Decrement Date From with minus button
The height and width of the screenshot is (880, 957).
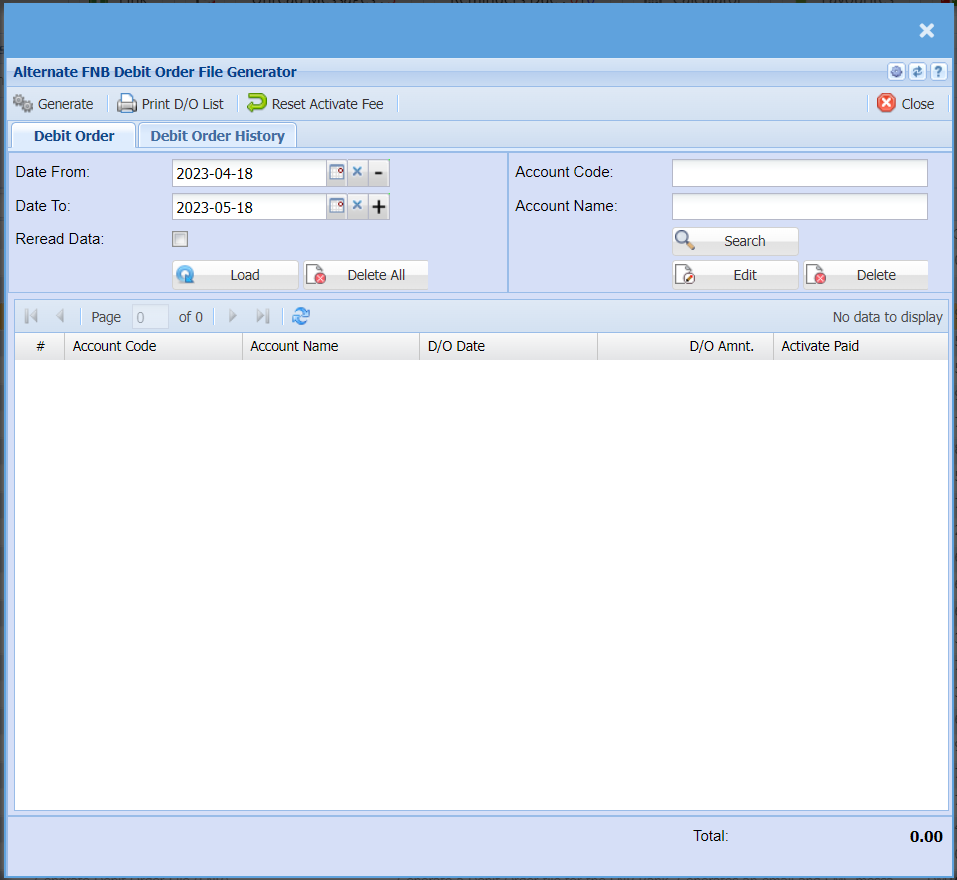(x=379, y=173)
